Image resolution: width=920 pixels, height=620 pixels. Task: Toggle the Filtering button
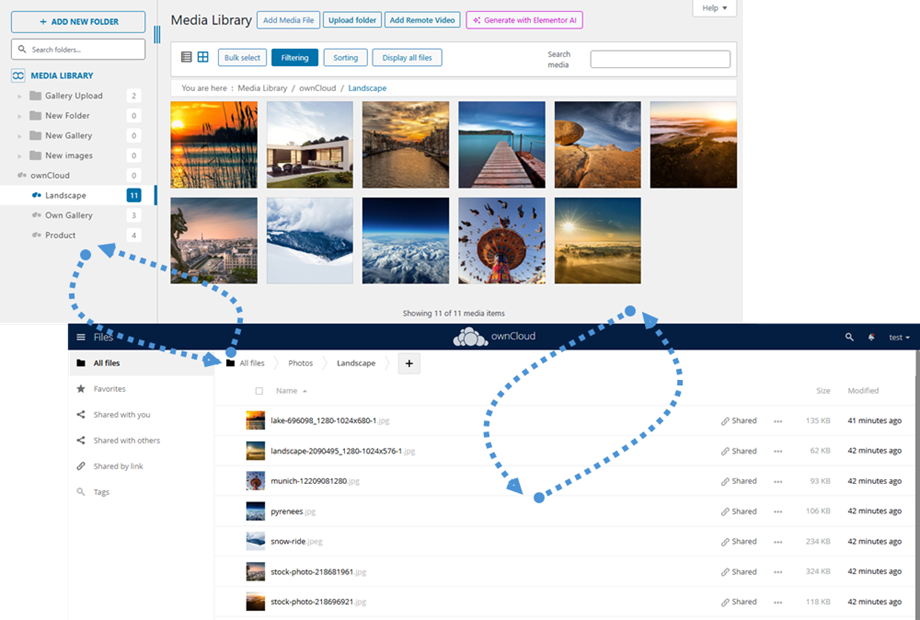click(294, 58)
